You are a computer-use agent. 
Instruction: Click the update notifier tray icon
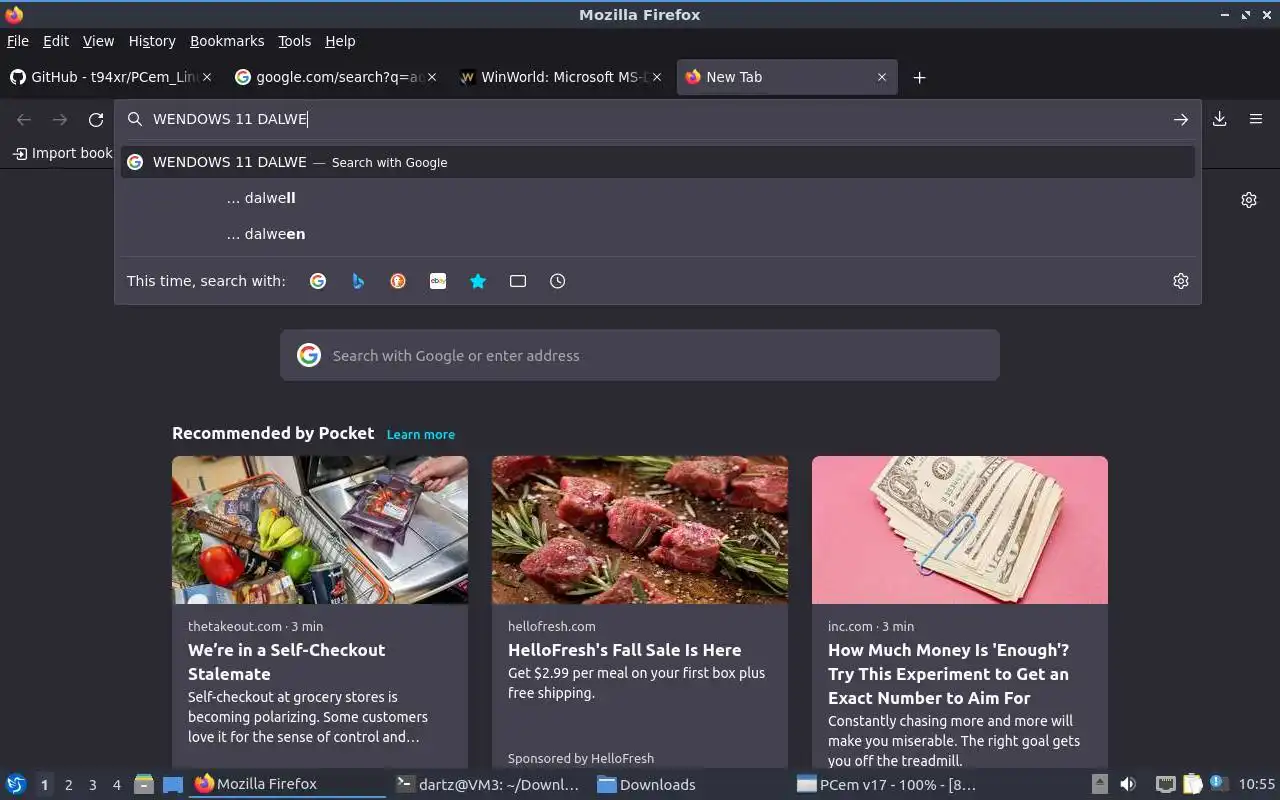1218,783
